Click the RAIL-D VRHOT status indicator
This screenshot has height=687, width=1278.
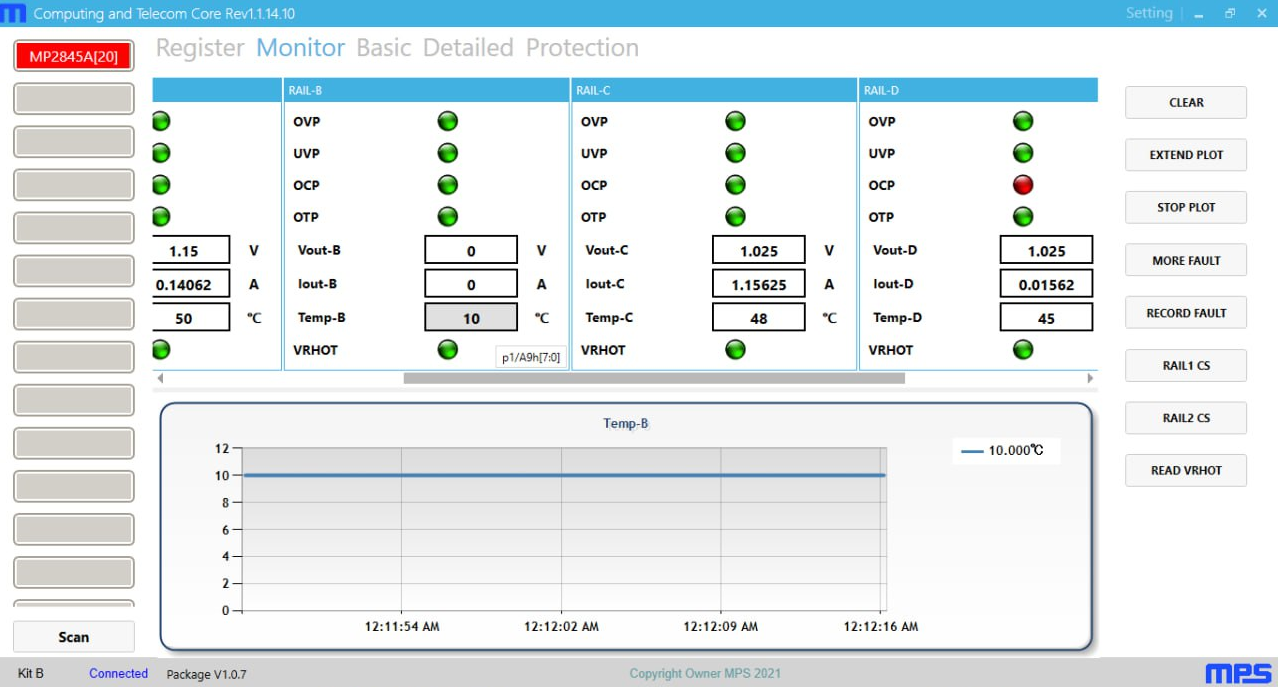click(x=1022, y=349)
